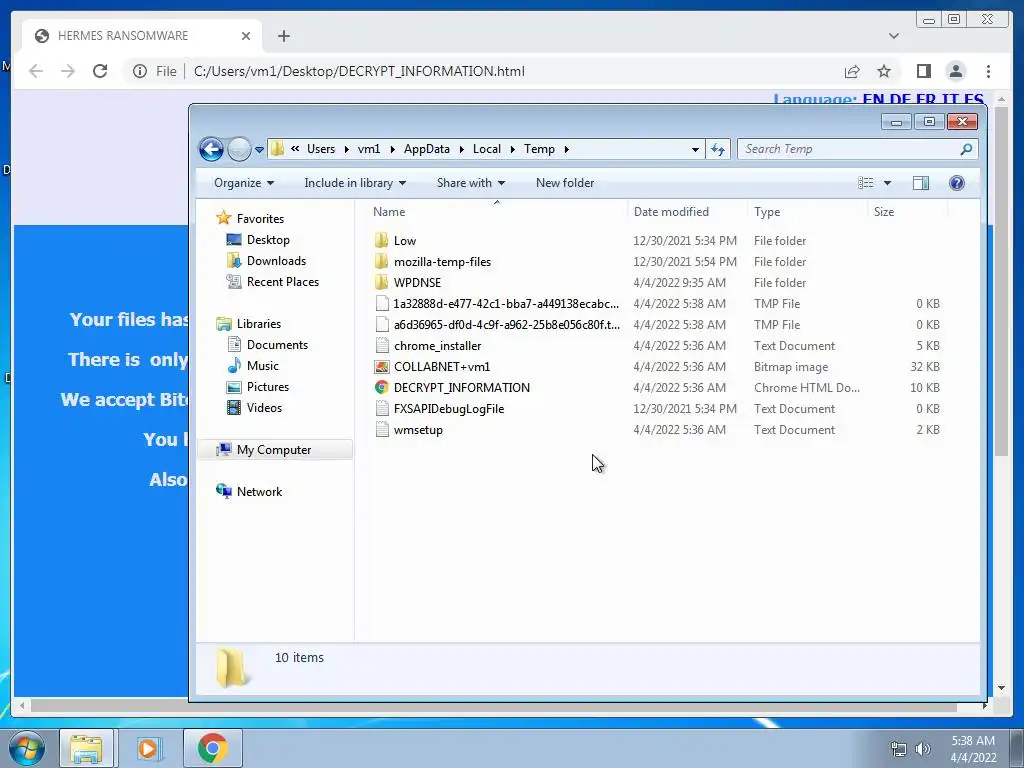Click the Explorer back navigation arrow
The width and height of the screenshot is (1024, 768).
[x=212, y=150]
